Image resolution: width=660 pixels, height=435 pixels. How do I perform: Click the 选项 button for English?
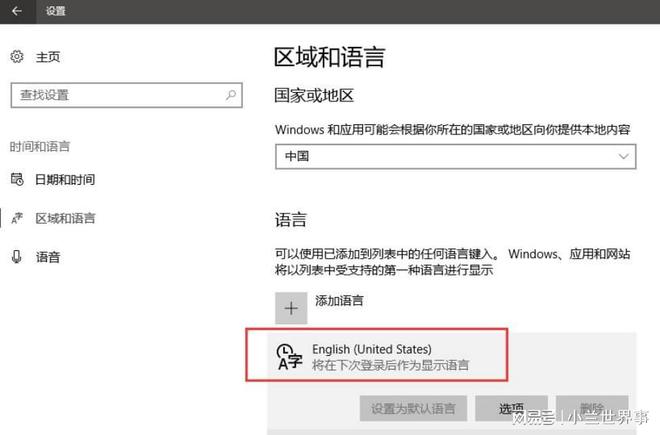point(511,408)
